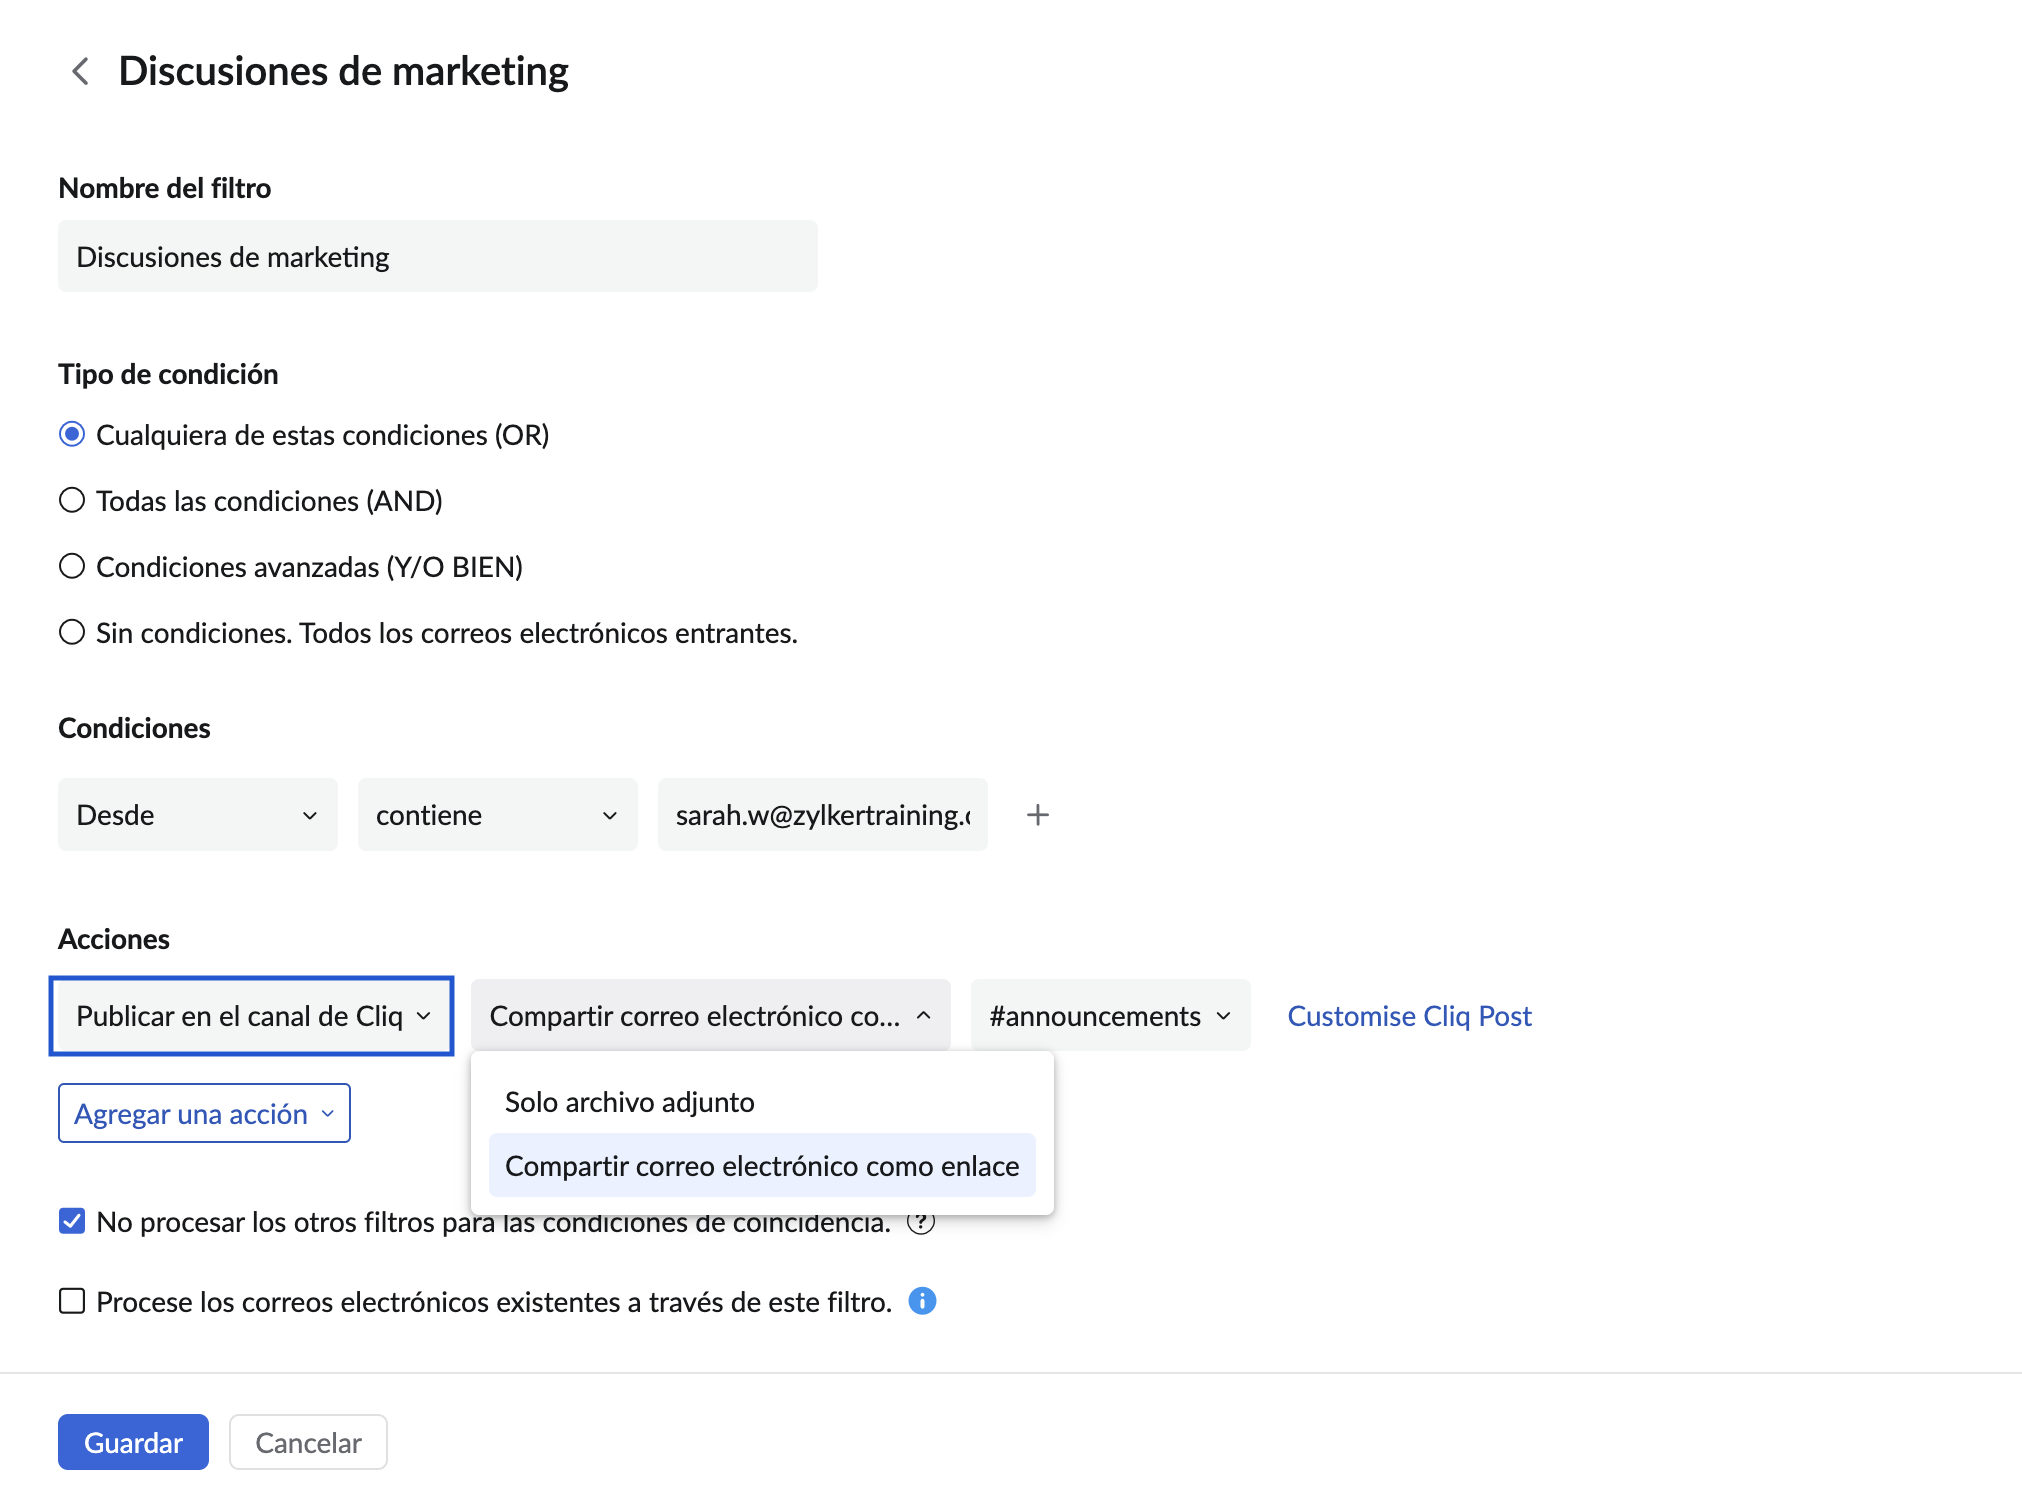Screen dimensions: 2022x1492
Task: Open Customise Cliq Post link
Action: pyautogui.click(x=1409, y=1016)
